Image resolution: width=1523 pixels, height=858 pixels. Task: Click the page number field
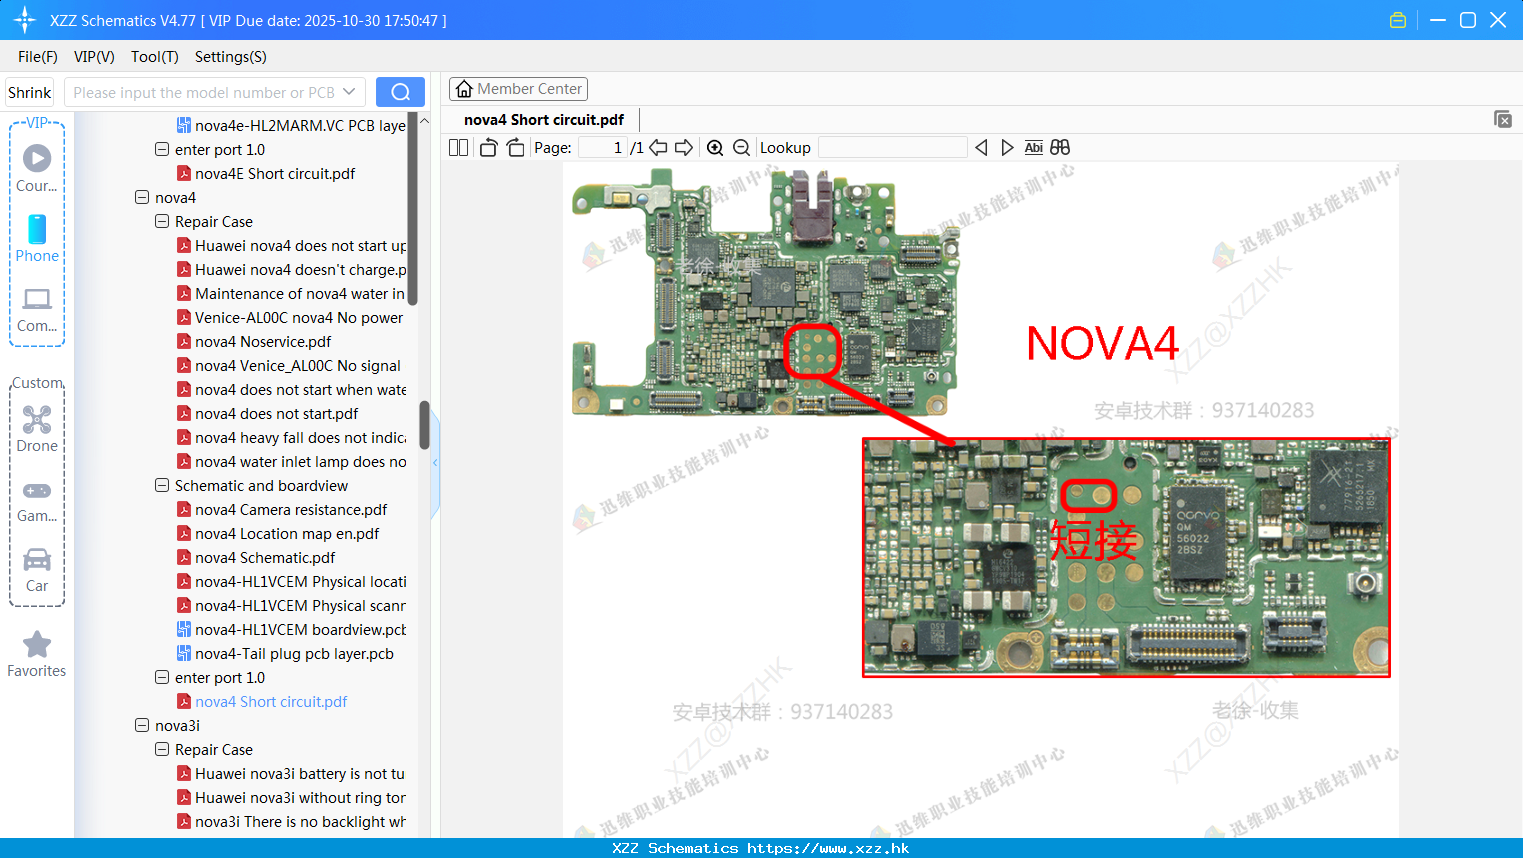pos(603,147)
